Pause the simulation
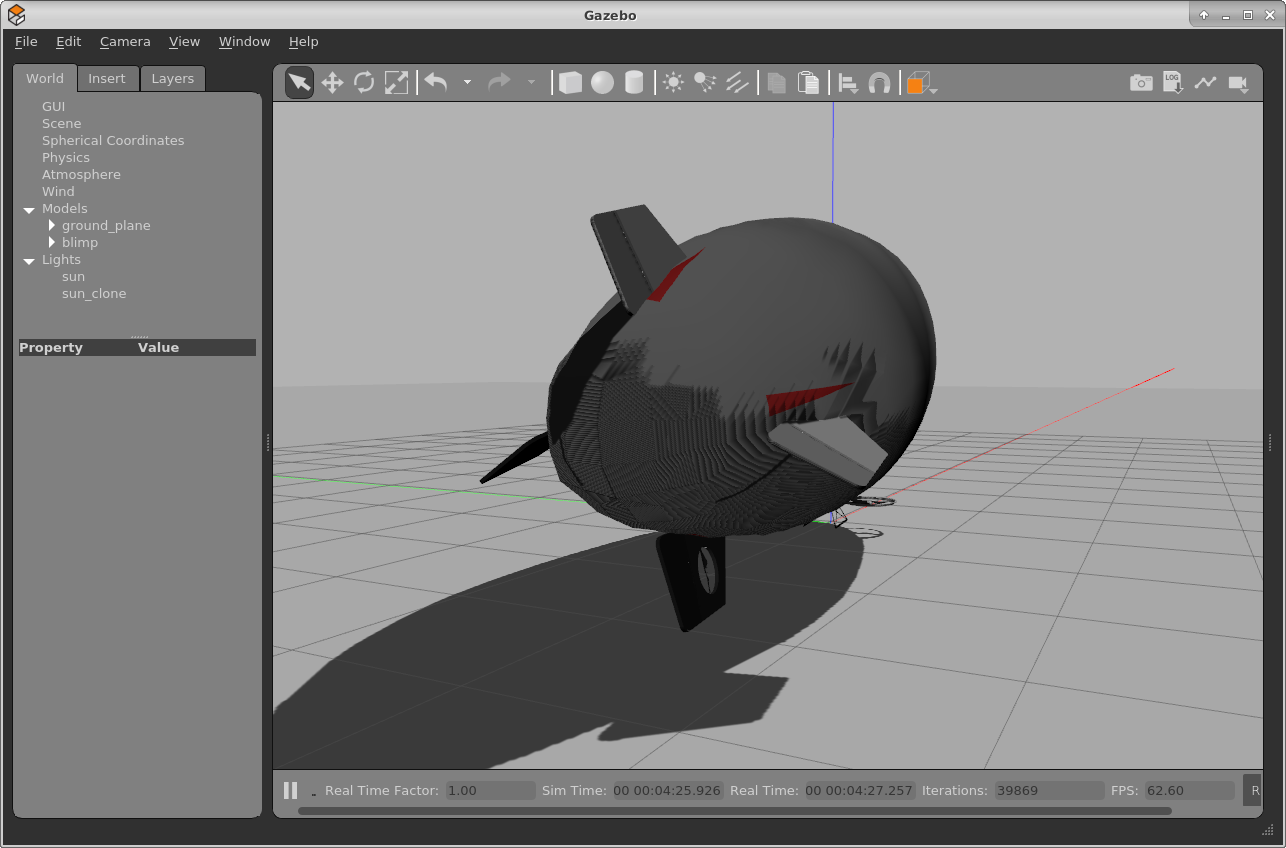This screenshot has height=848, width=1286. [x=290, y=790]
